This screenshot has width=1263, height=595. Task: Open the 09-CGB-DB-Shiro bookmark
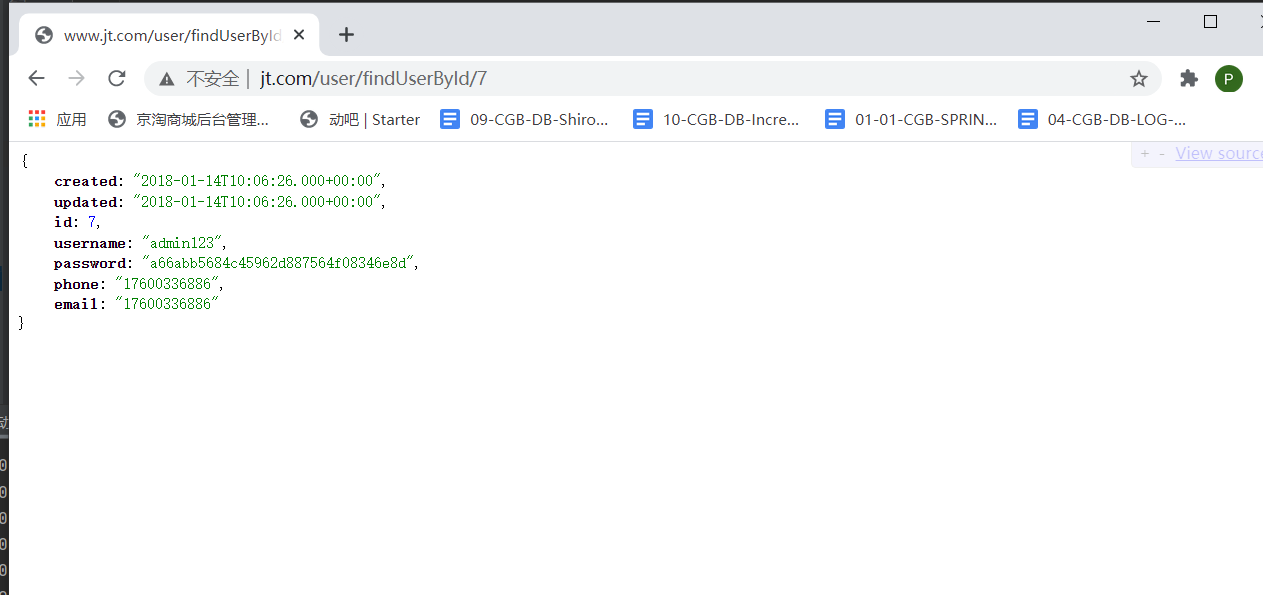point(525,119)
